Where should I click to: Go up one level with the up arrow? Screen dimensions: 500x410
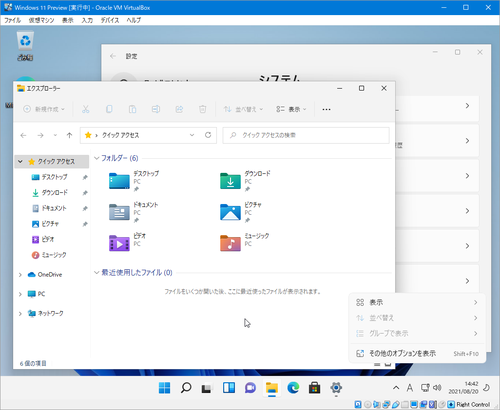coord(69,135)
